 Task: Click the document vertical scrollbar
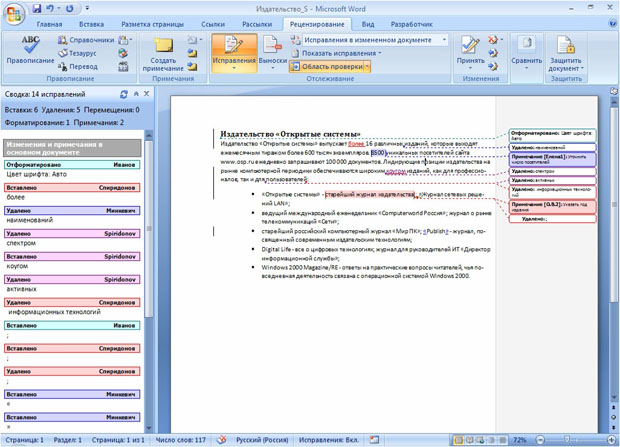[614, 204]
